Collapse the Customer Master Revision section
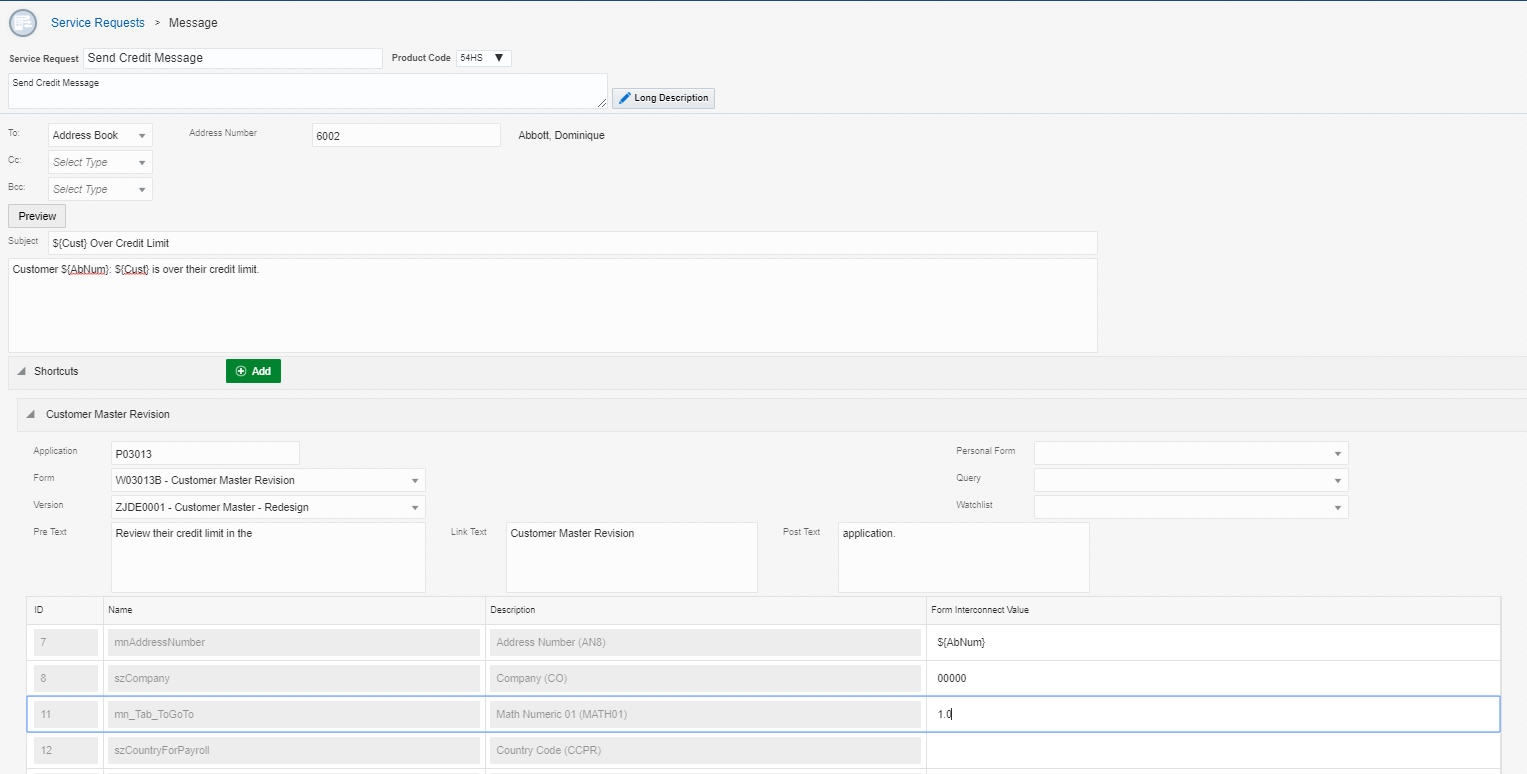 pyautogui.click(x=31, y=414)
